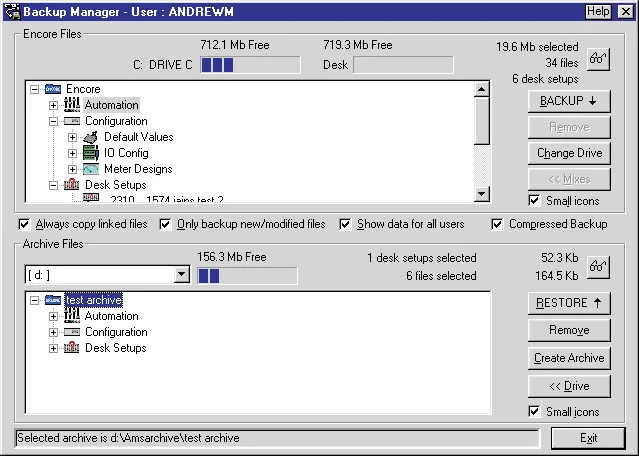639x456 pixels.
Task: Expand the Meter Designs node
Action: (73, 169)
